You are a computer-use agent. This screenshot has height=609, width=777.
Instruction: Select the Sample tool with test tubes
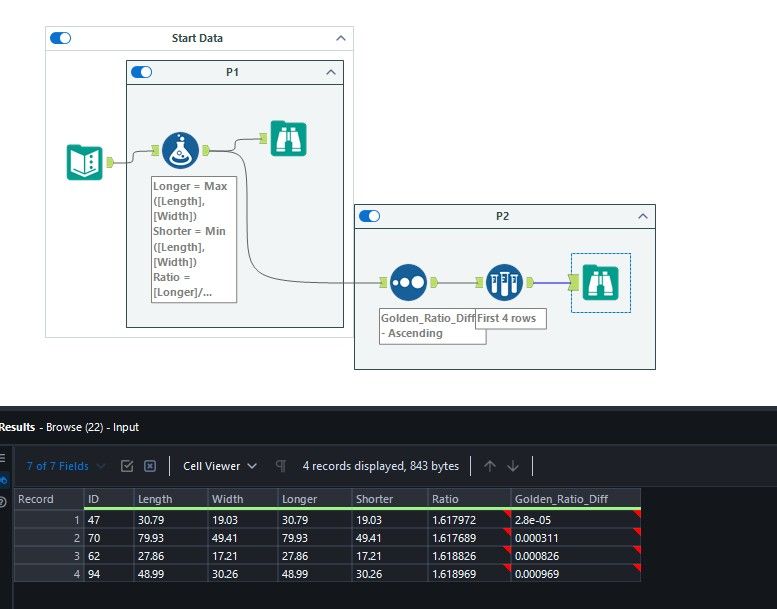pos(504,282)
